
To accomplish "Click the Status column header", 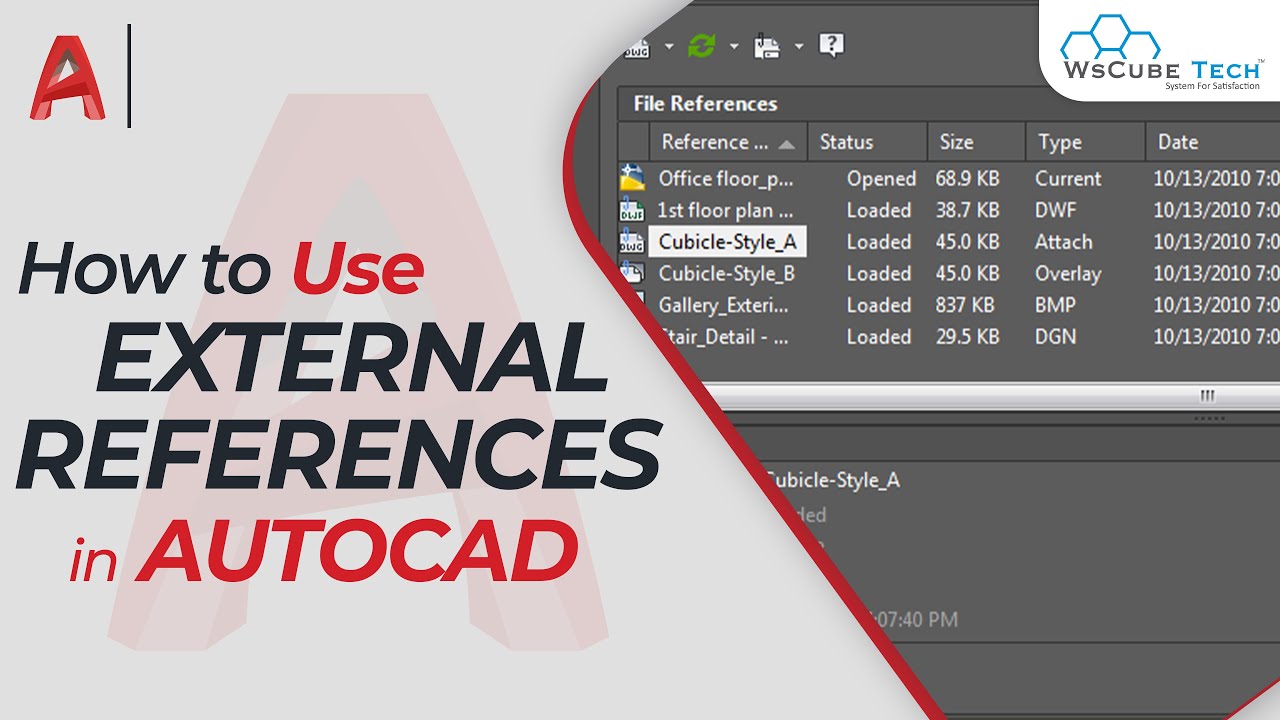I will 867,142.
